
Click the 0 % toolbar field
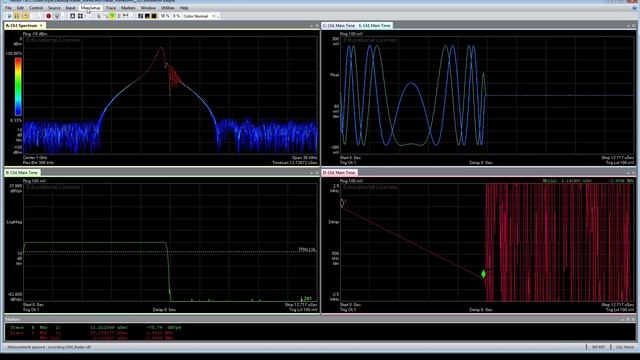click(x=176, y=16)
